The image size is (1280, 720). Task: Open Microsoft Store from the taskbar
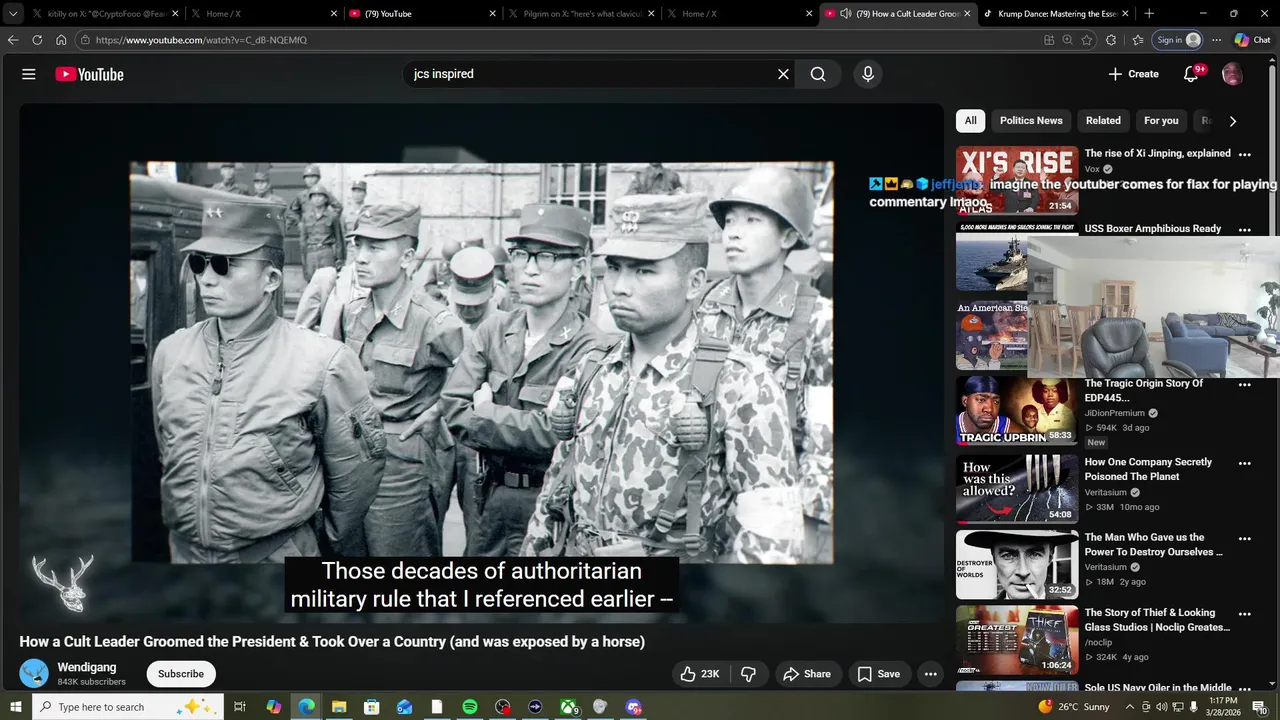click(371, 707)
